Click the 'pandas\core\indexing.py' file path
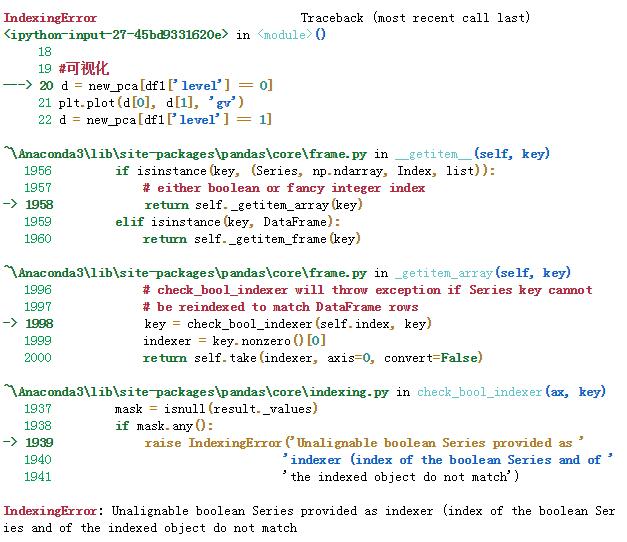627x542 pixels. [304, 392]
